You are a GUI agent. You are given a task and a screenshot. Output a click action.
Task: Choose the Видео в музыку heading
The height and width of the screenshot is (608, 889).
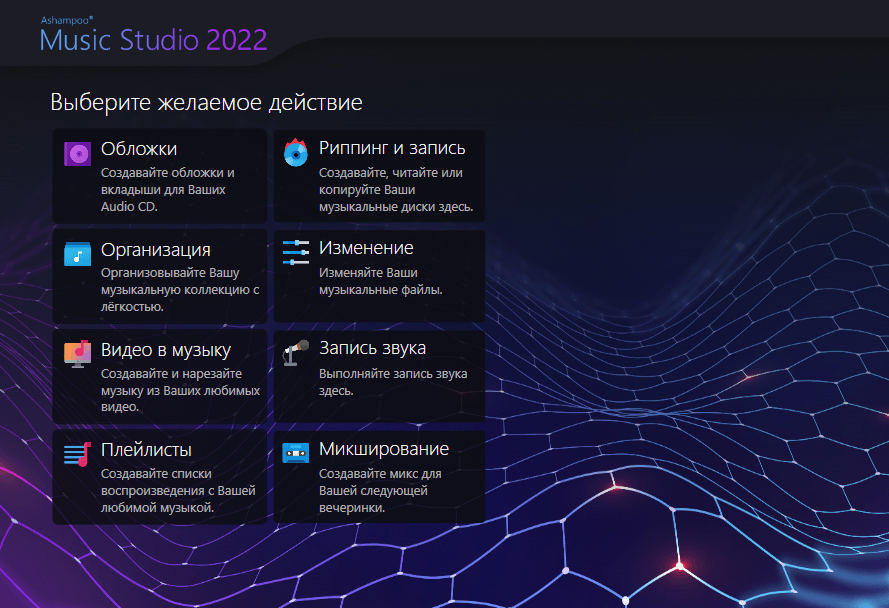tap(166, 350)
